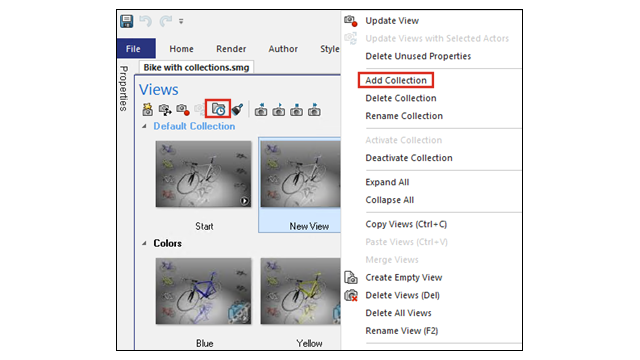Open the Properties side panel tab

pos(124,88)
